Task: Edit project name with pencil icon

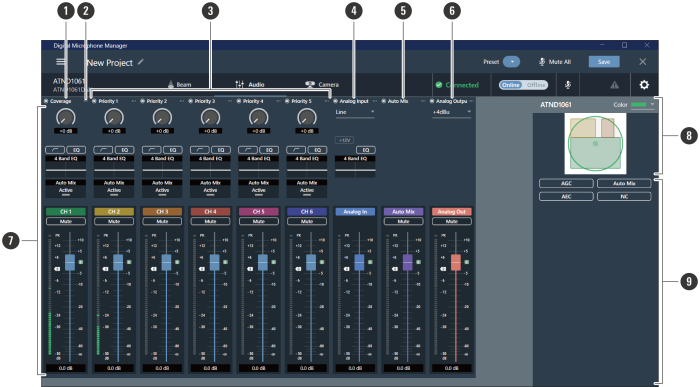Action: click(x=141, y=62)
